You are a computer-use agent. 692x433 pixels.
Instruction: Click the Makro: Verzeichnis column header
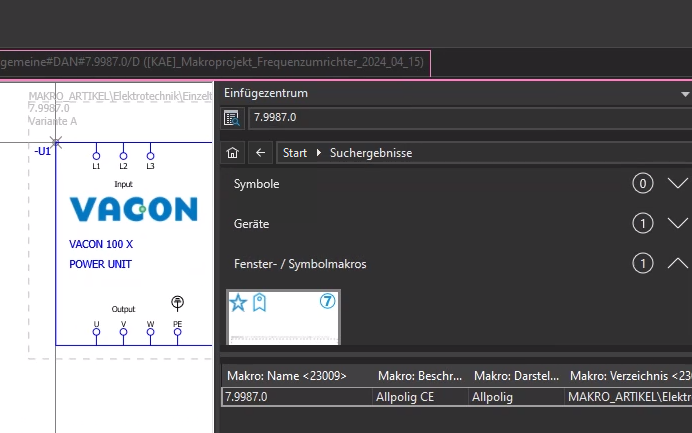[x=630, y=376]
